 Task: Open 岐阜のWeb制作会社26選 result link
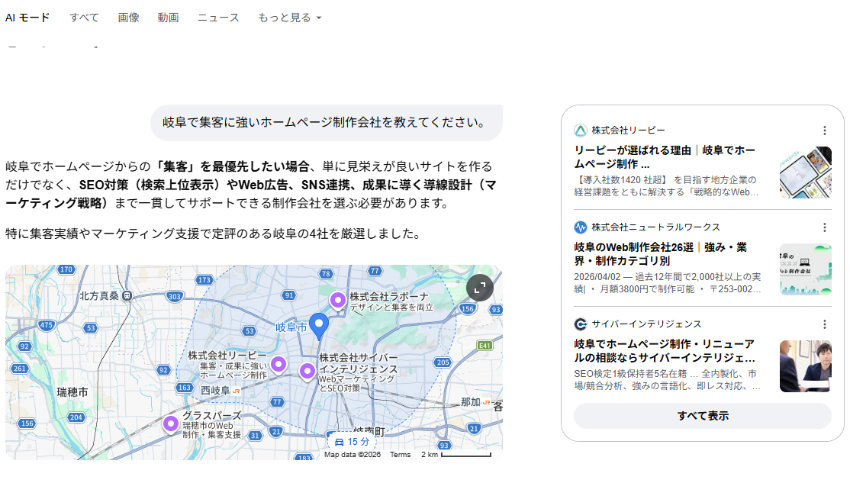pyautogui.click(x=660, y=254)
